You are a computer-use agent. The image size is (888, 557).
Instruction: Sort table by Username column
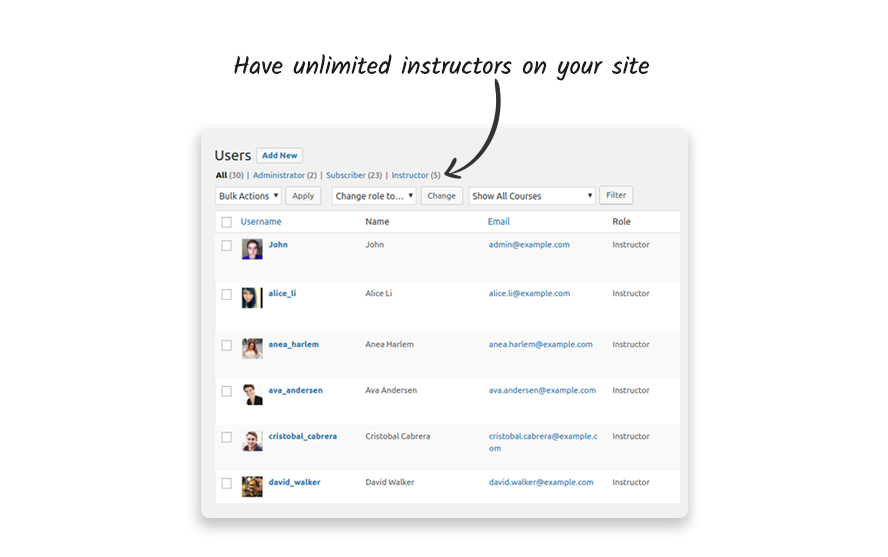[x=261, y=222]
